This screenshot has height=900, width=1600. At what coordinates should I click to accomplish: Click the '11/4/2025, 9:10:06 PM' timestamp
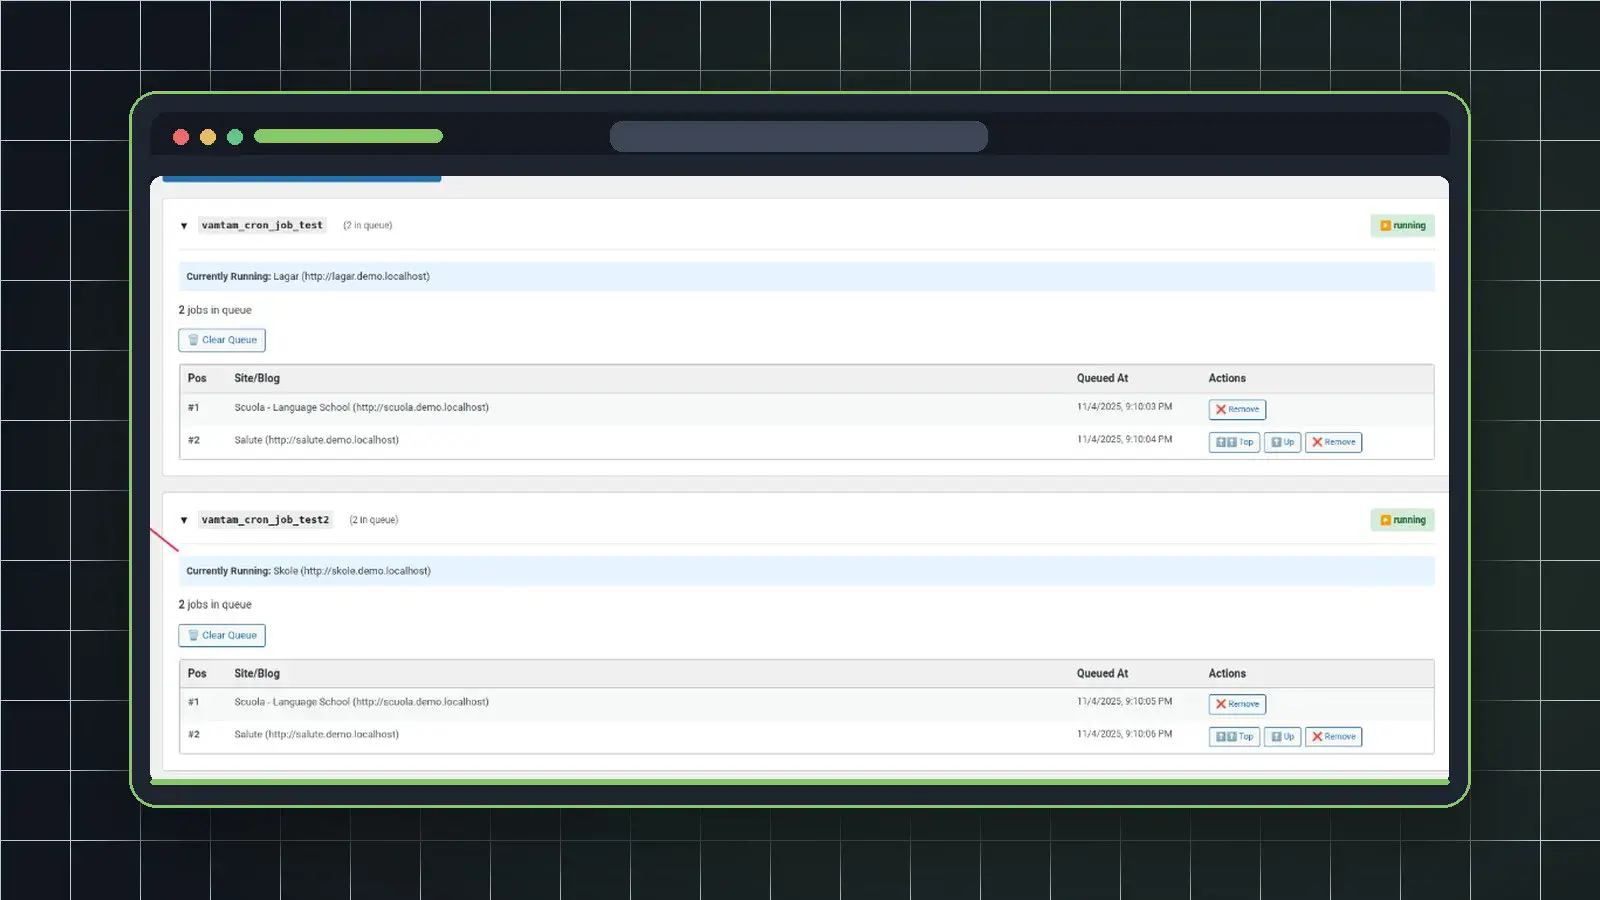click(1124, 734)
